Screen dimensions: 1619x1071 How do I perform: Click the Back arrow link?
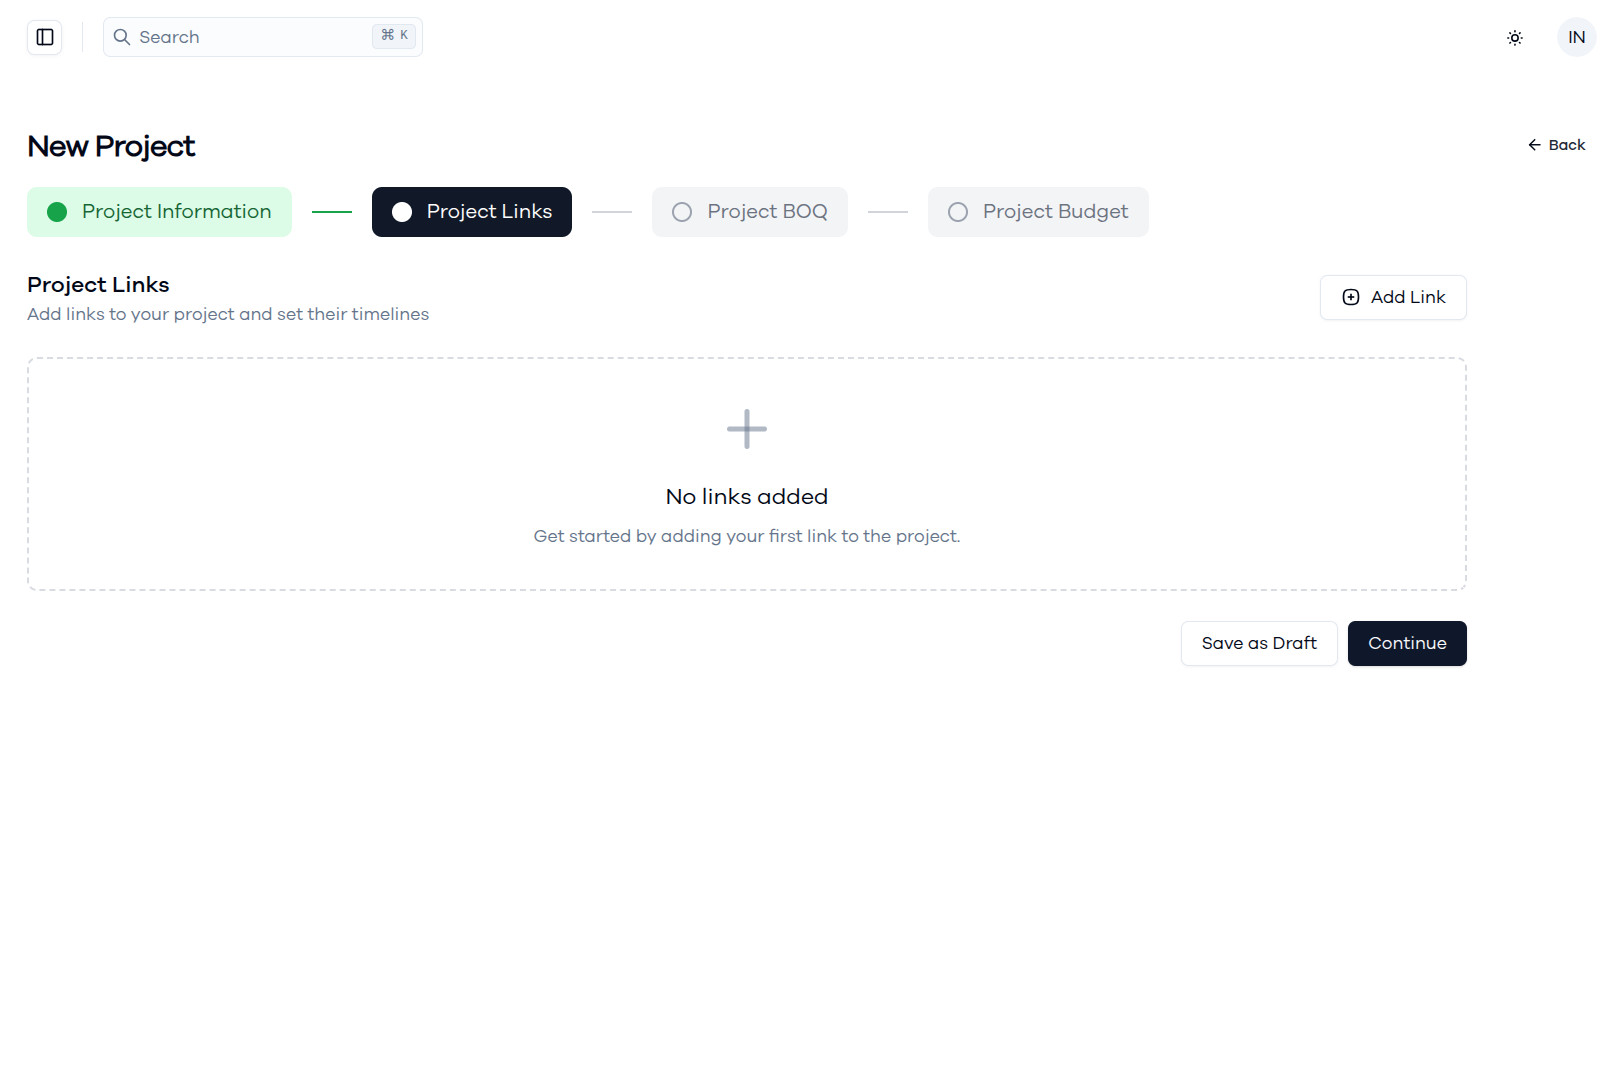pyautogui.click(x=1556, y=145)
